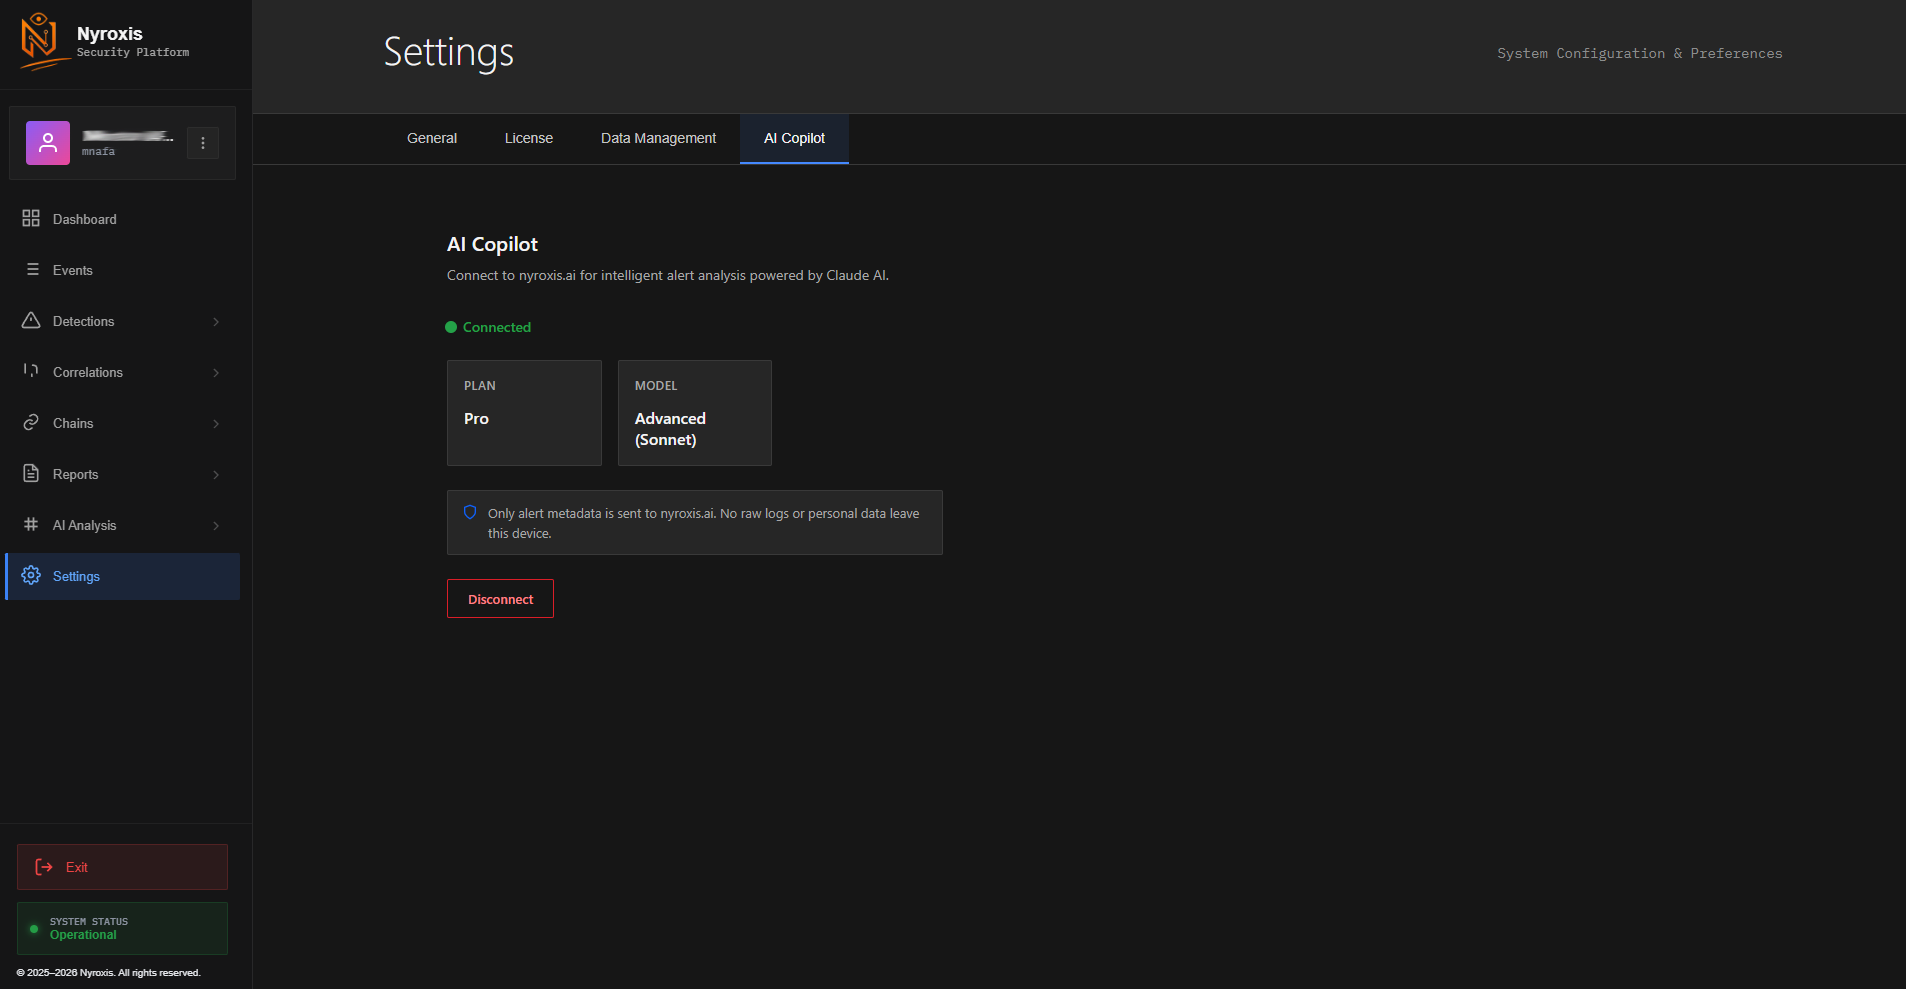
Task: Click the green Connected status dot
Action: 451,327
